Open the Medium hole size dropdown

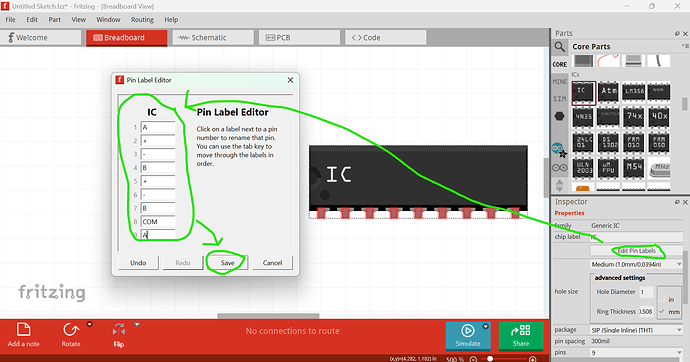pyautogui.click(x=636, y=264)
